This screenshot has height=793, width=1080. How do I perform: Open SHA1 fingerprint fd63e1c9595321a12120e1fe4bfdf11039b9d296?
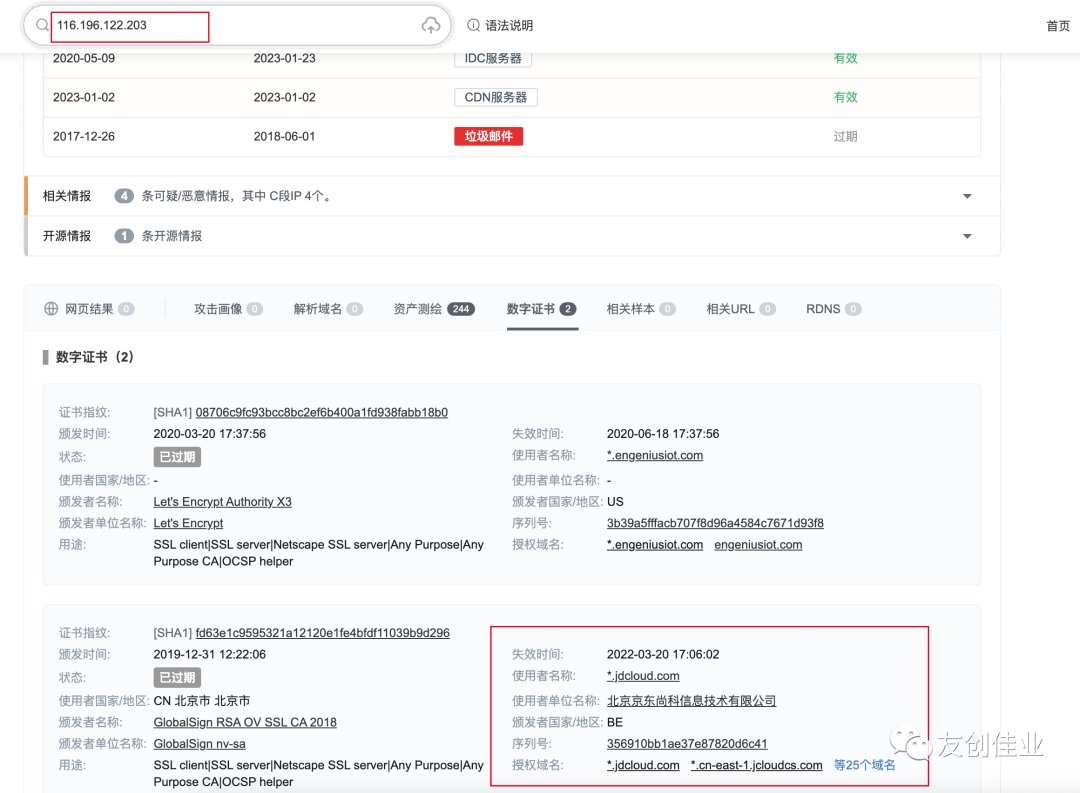(322, 633)
